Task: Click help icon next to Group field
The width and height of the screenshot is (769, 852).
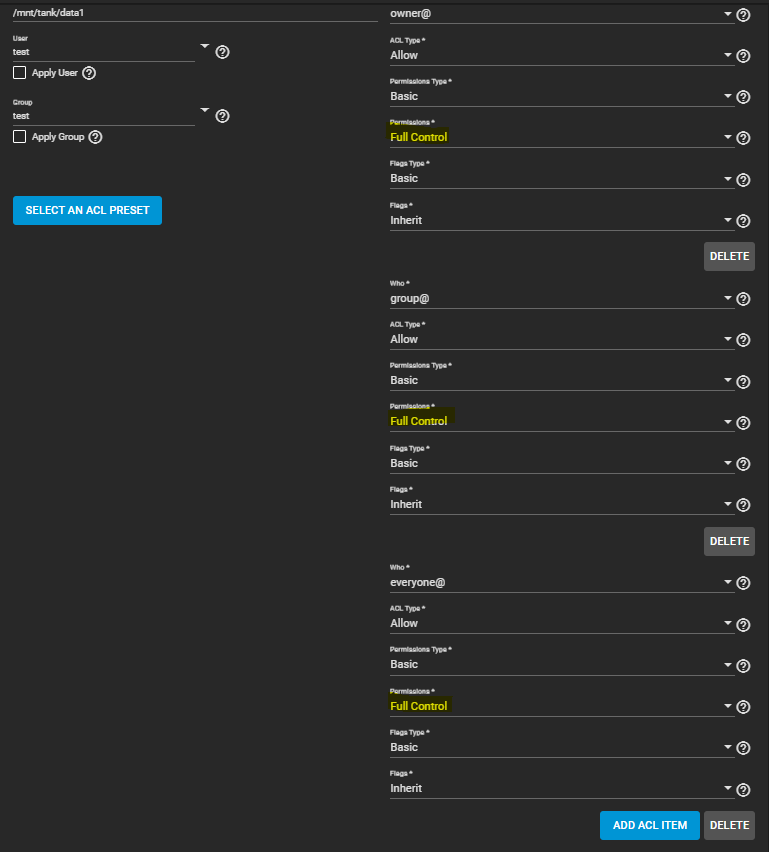Action: pos(223,116)
